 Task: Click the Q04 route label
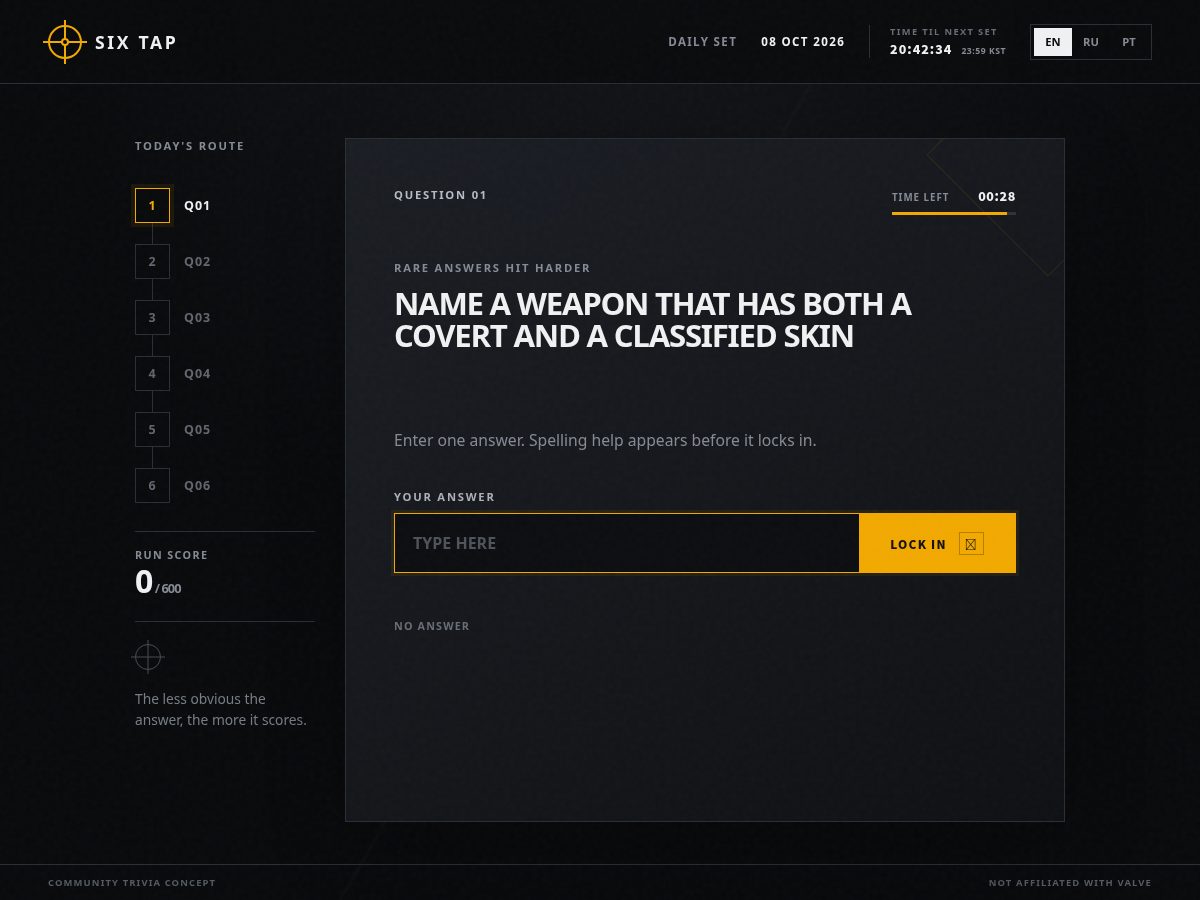(x=197, y=373)
